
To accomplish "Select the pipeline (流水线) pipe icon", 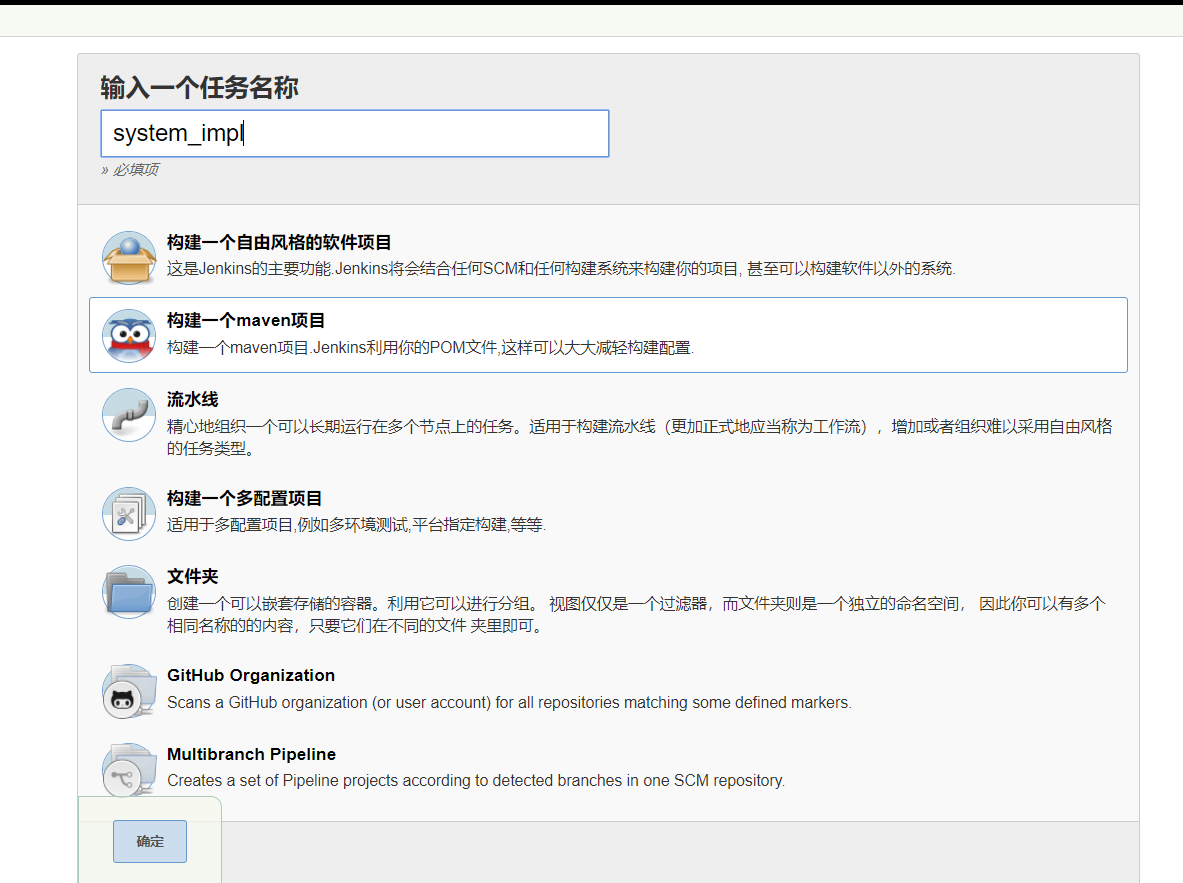I will coord(128,414).
